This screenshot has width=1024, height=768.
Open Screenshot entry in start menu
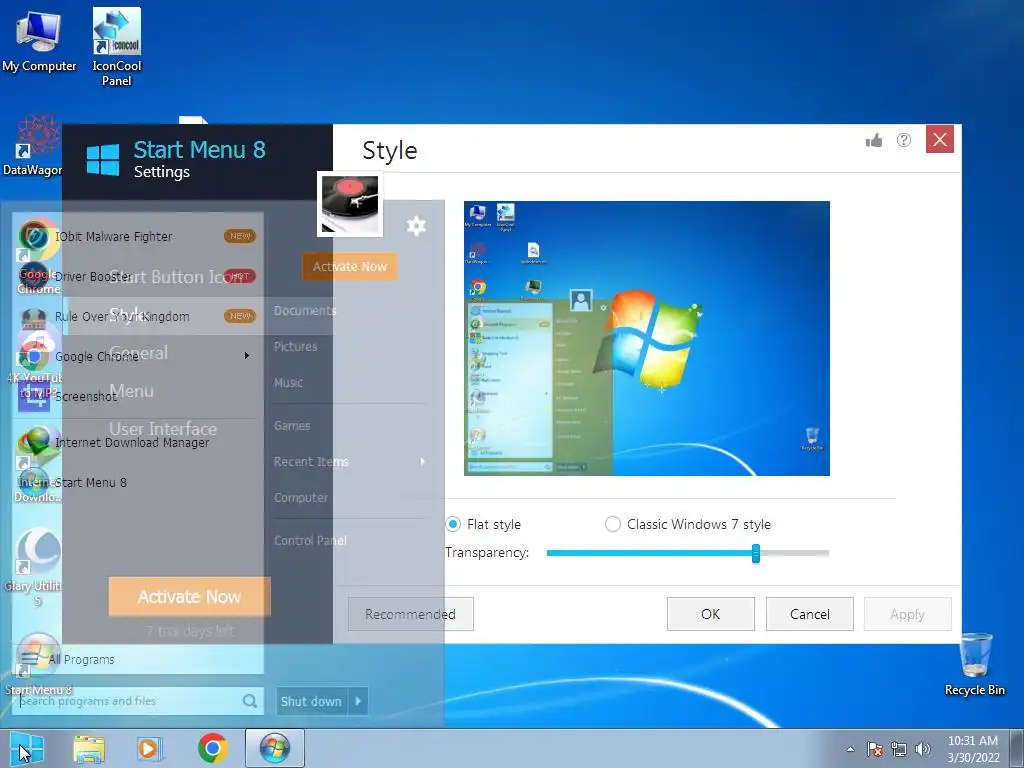point(138,396)
